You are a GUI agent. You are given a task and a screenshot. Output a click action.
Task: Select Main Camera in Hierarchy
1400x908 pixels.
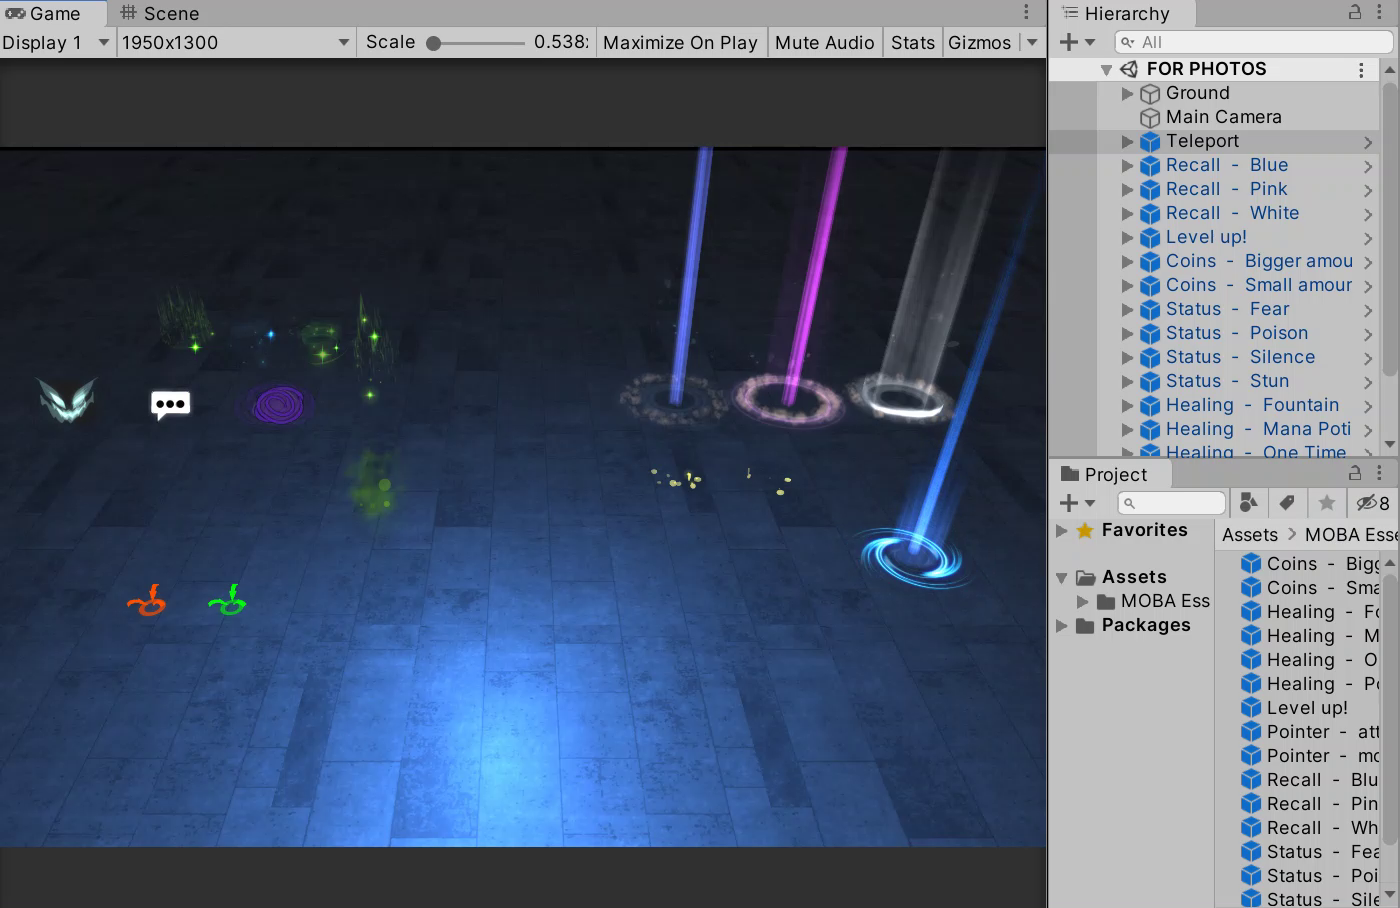tap(1223, 117)
